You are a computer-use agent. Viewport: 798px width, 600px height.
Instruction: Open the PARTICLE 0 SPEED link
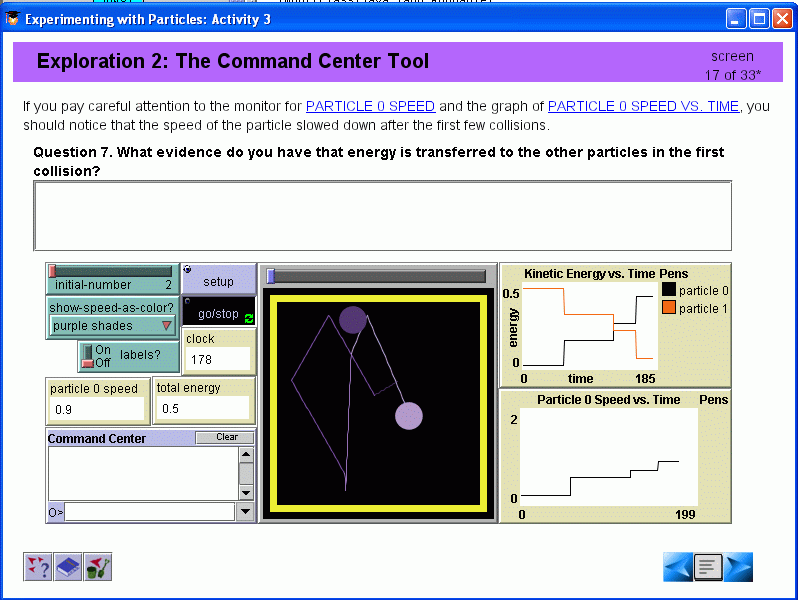[370, 106]
